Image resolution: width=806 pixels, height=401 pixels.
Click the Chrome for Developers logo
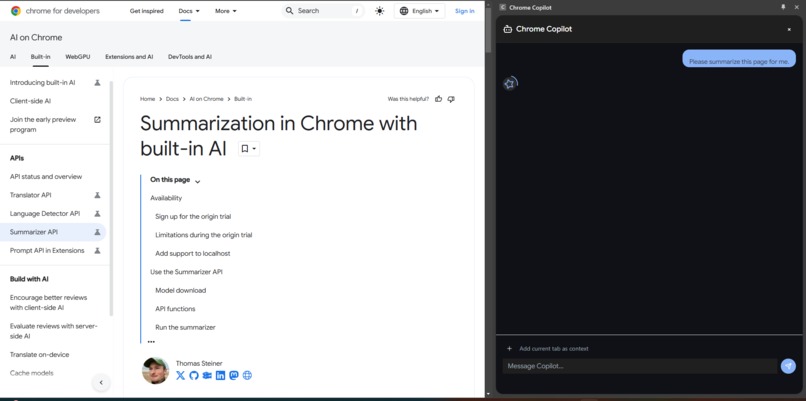click(x=55, y=11)
